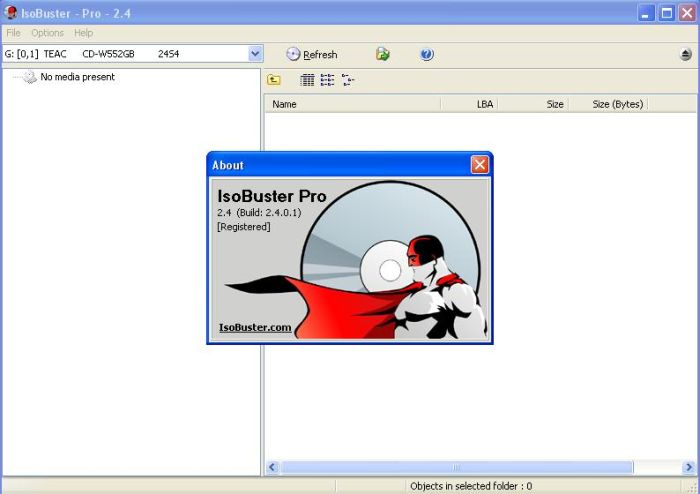Click the folder up one level icon

[x=274, y=80]
